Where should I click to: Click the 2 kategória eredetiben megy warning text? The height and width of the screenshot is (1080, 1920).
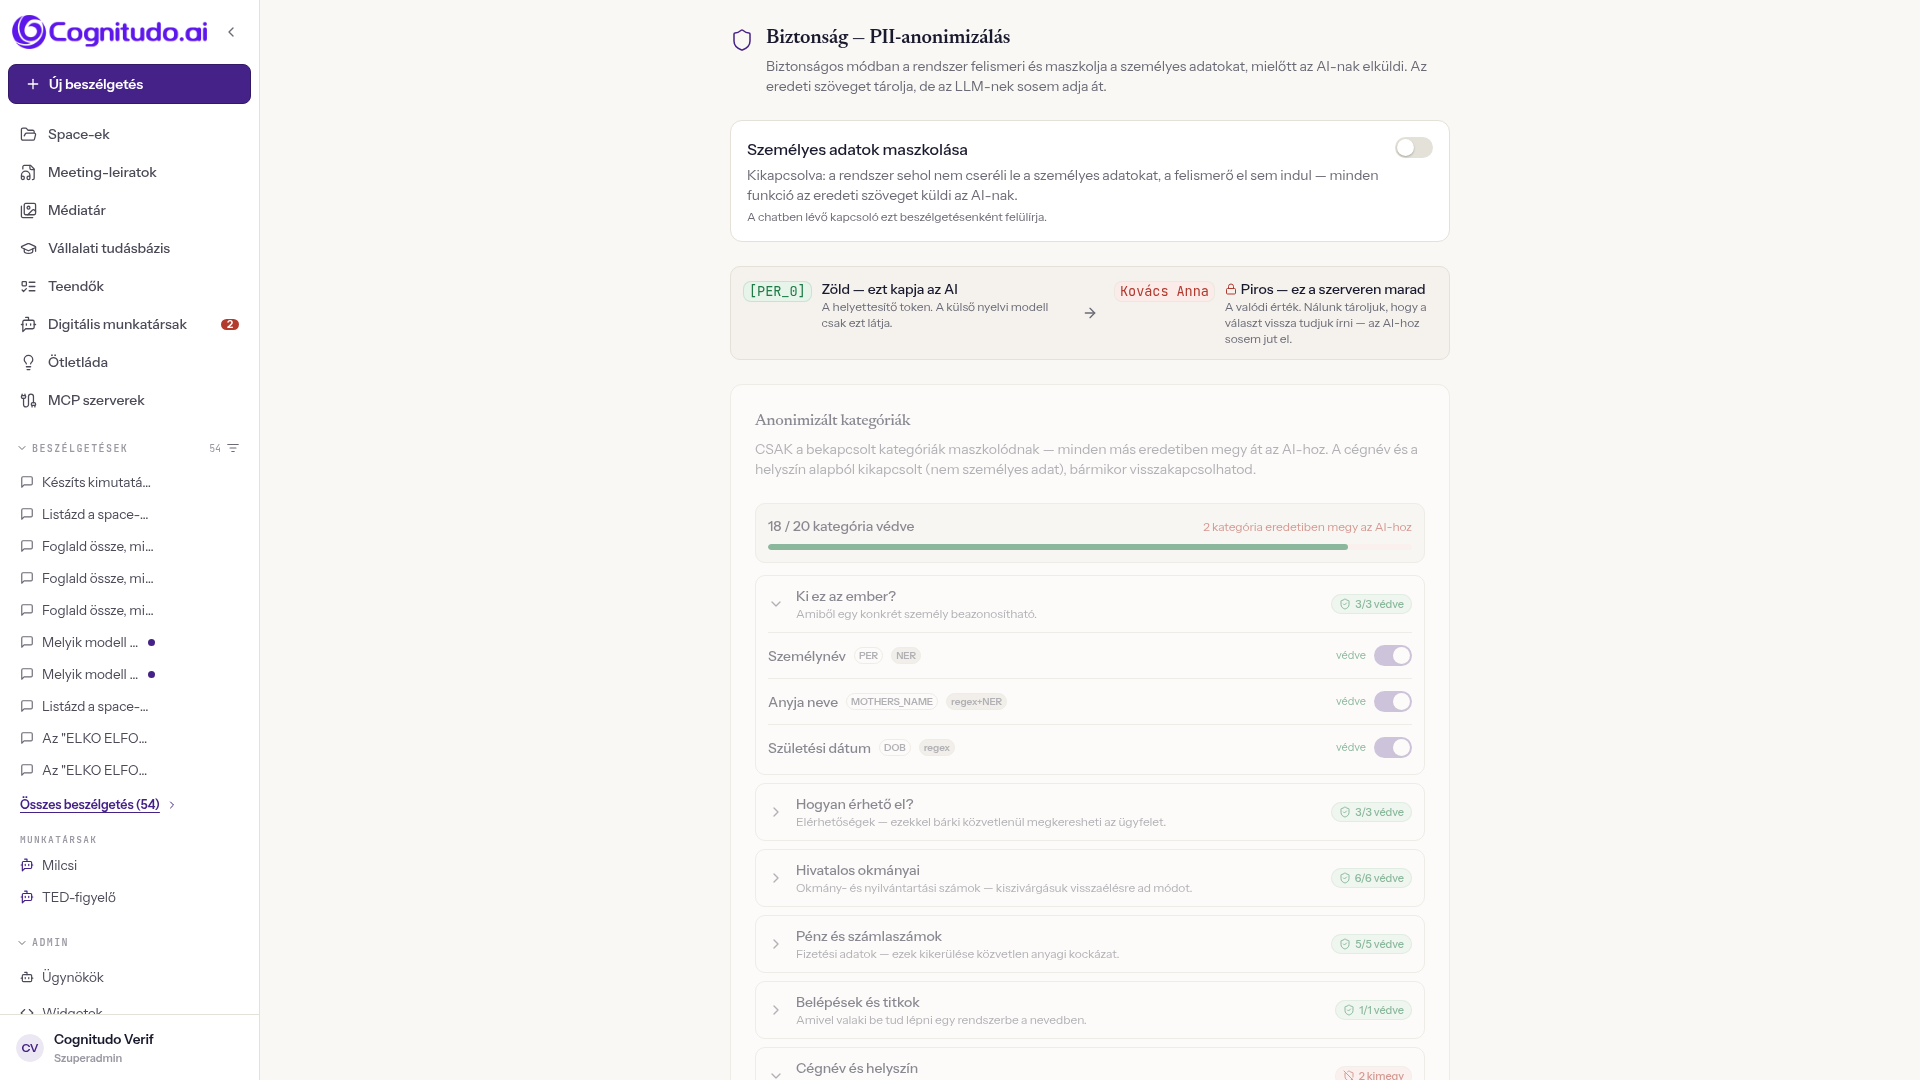click(x=1307, y=527)
